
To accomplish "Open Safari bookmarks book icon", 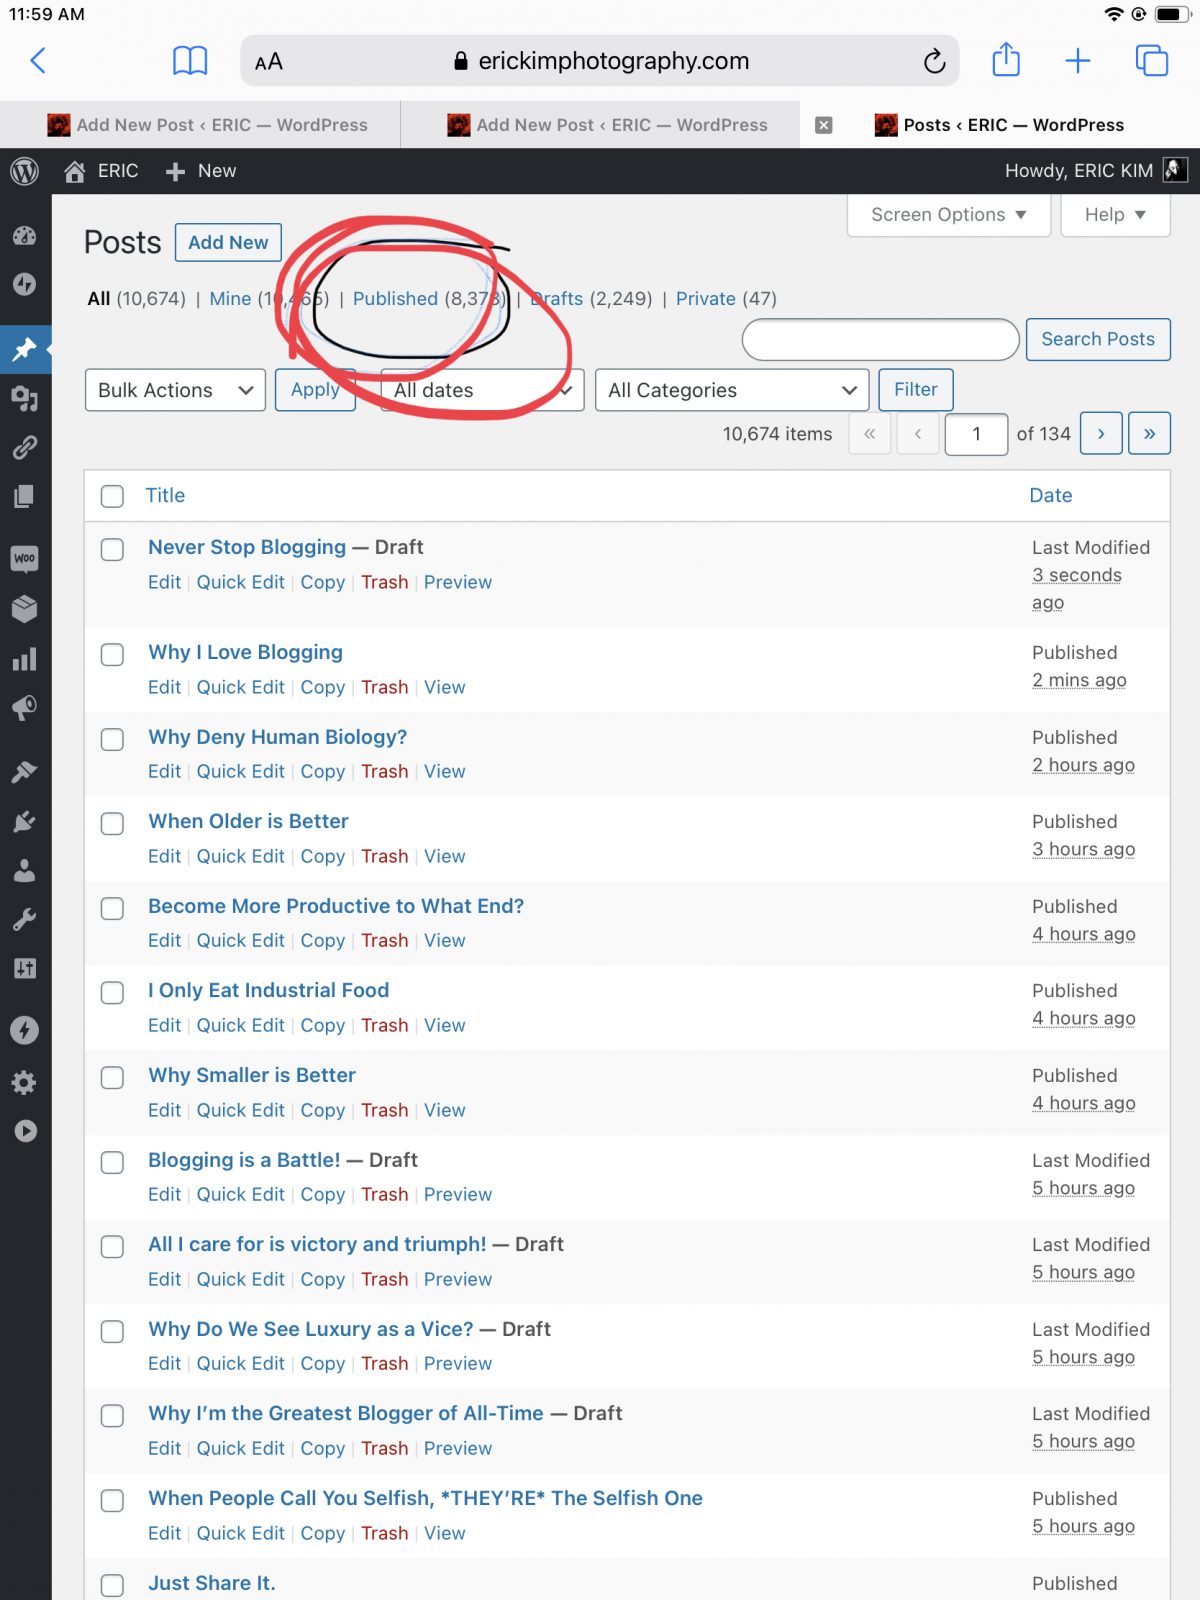I will point(190,61).
